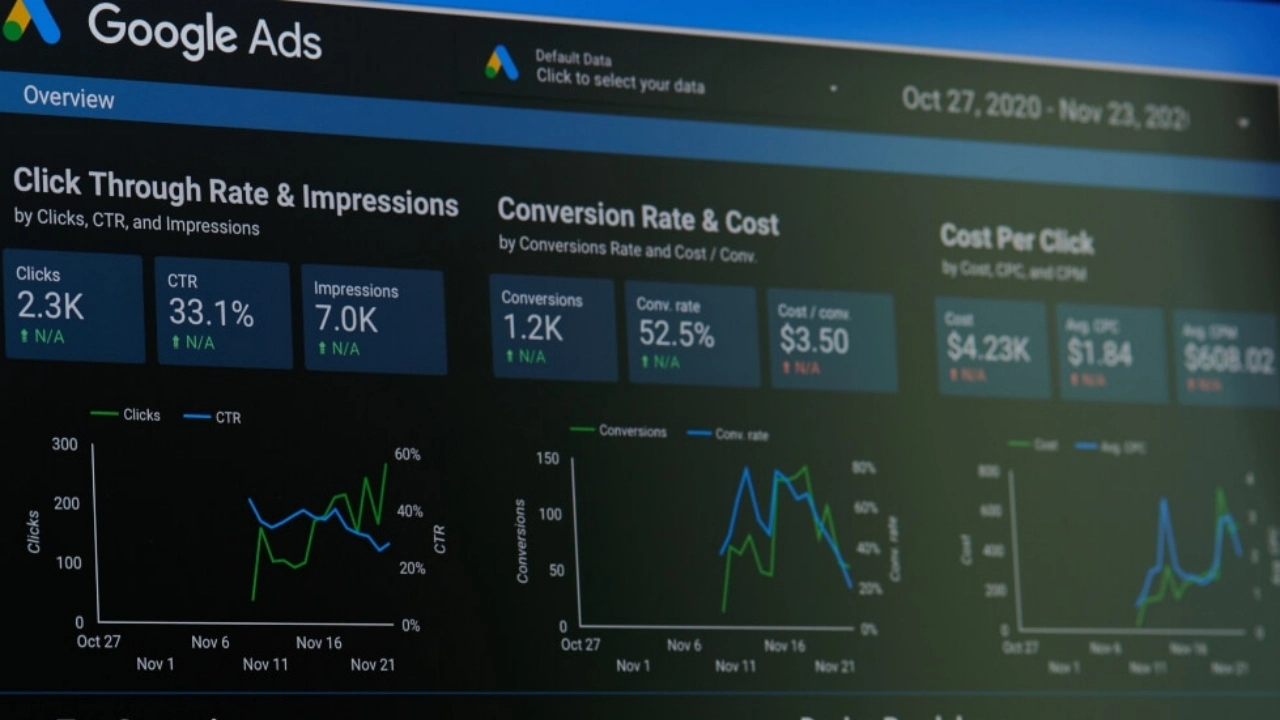Screen dimensions: 1280x720
Task: Toggle the Clicks series in the legend
Action: point(127,414)
